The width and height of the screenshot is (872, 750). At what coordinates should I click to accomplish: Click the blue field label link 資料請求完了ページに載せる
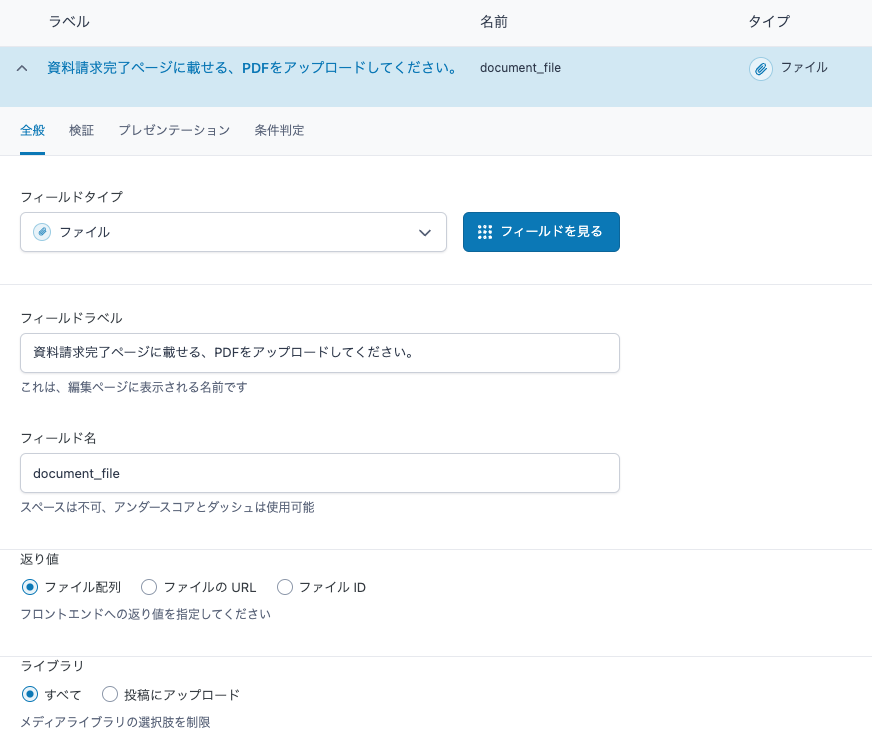tap(252, 68)
